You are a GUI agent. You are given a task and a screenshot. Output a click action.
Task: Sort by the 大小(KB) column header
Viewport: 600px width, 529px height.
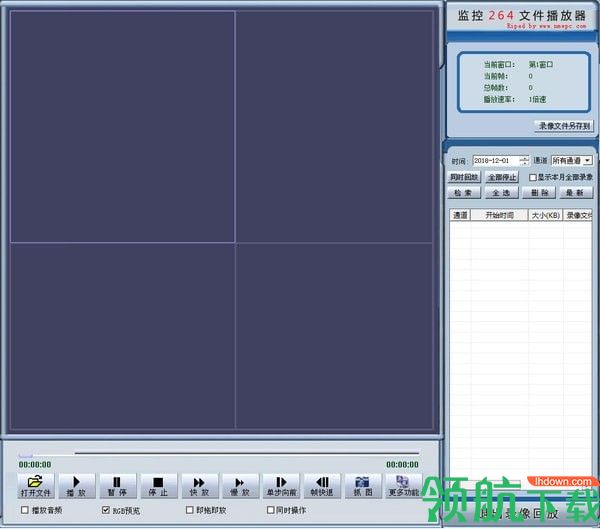(546, 215)
